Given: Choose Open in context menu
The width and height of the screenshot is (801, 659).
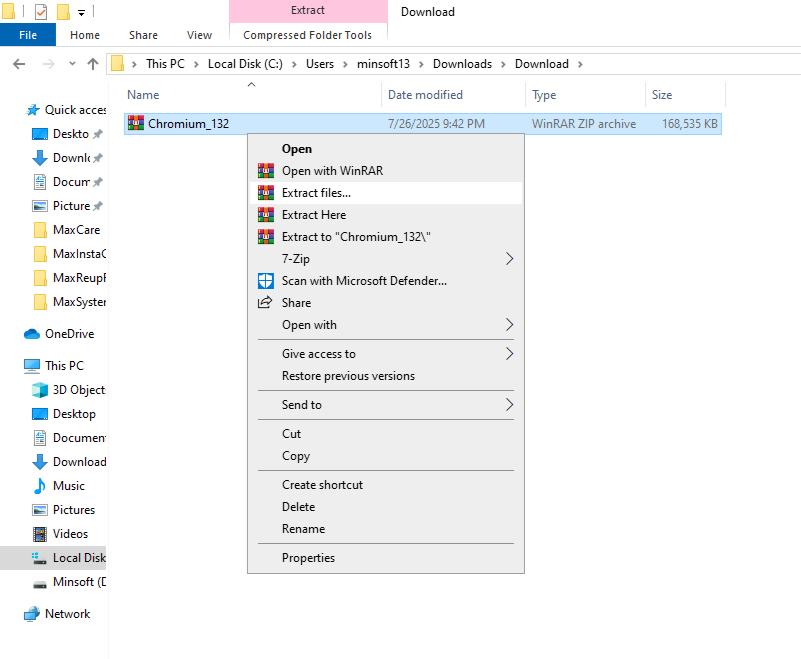Looking at the screenshot, I should (386, 149).
